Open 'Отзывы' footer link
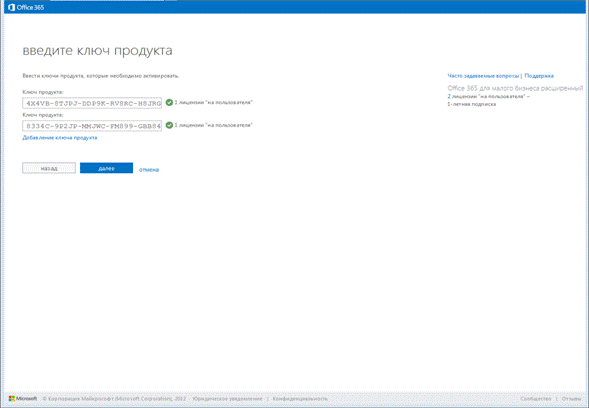This screenshot has width=589, height=408. pyautogui.click(x=572, y=399)
